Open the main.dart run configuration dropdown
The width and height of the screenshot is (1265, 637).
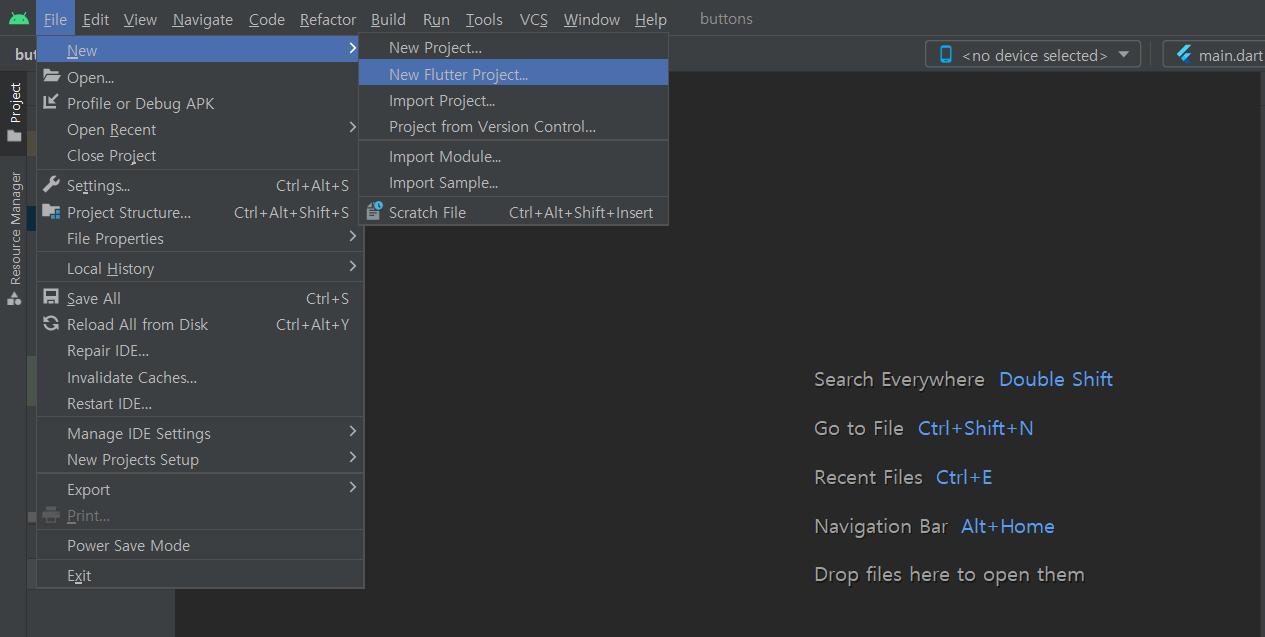(1214, 55)
